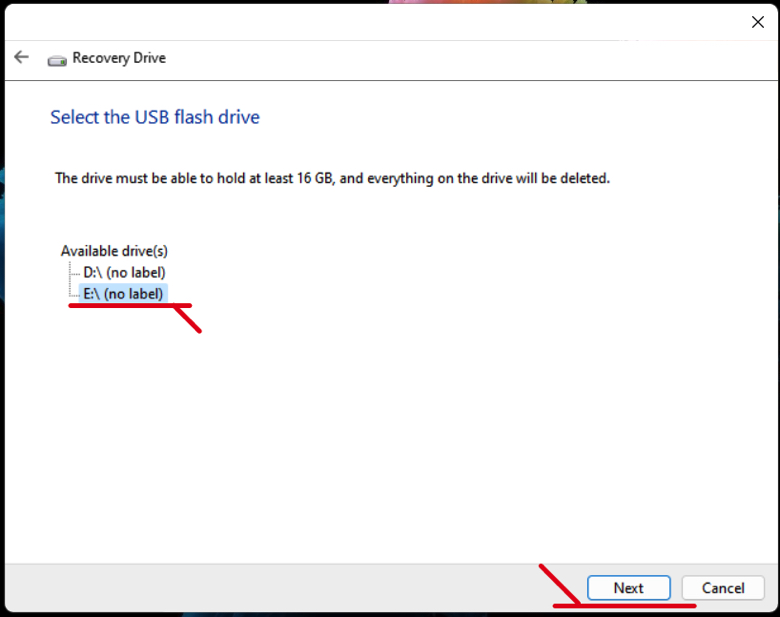Click the 'Select the USB flash drive' heading
780x617 pixels.
click(x=155, y=117)
